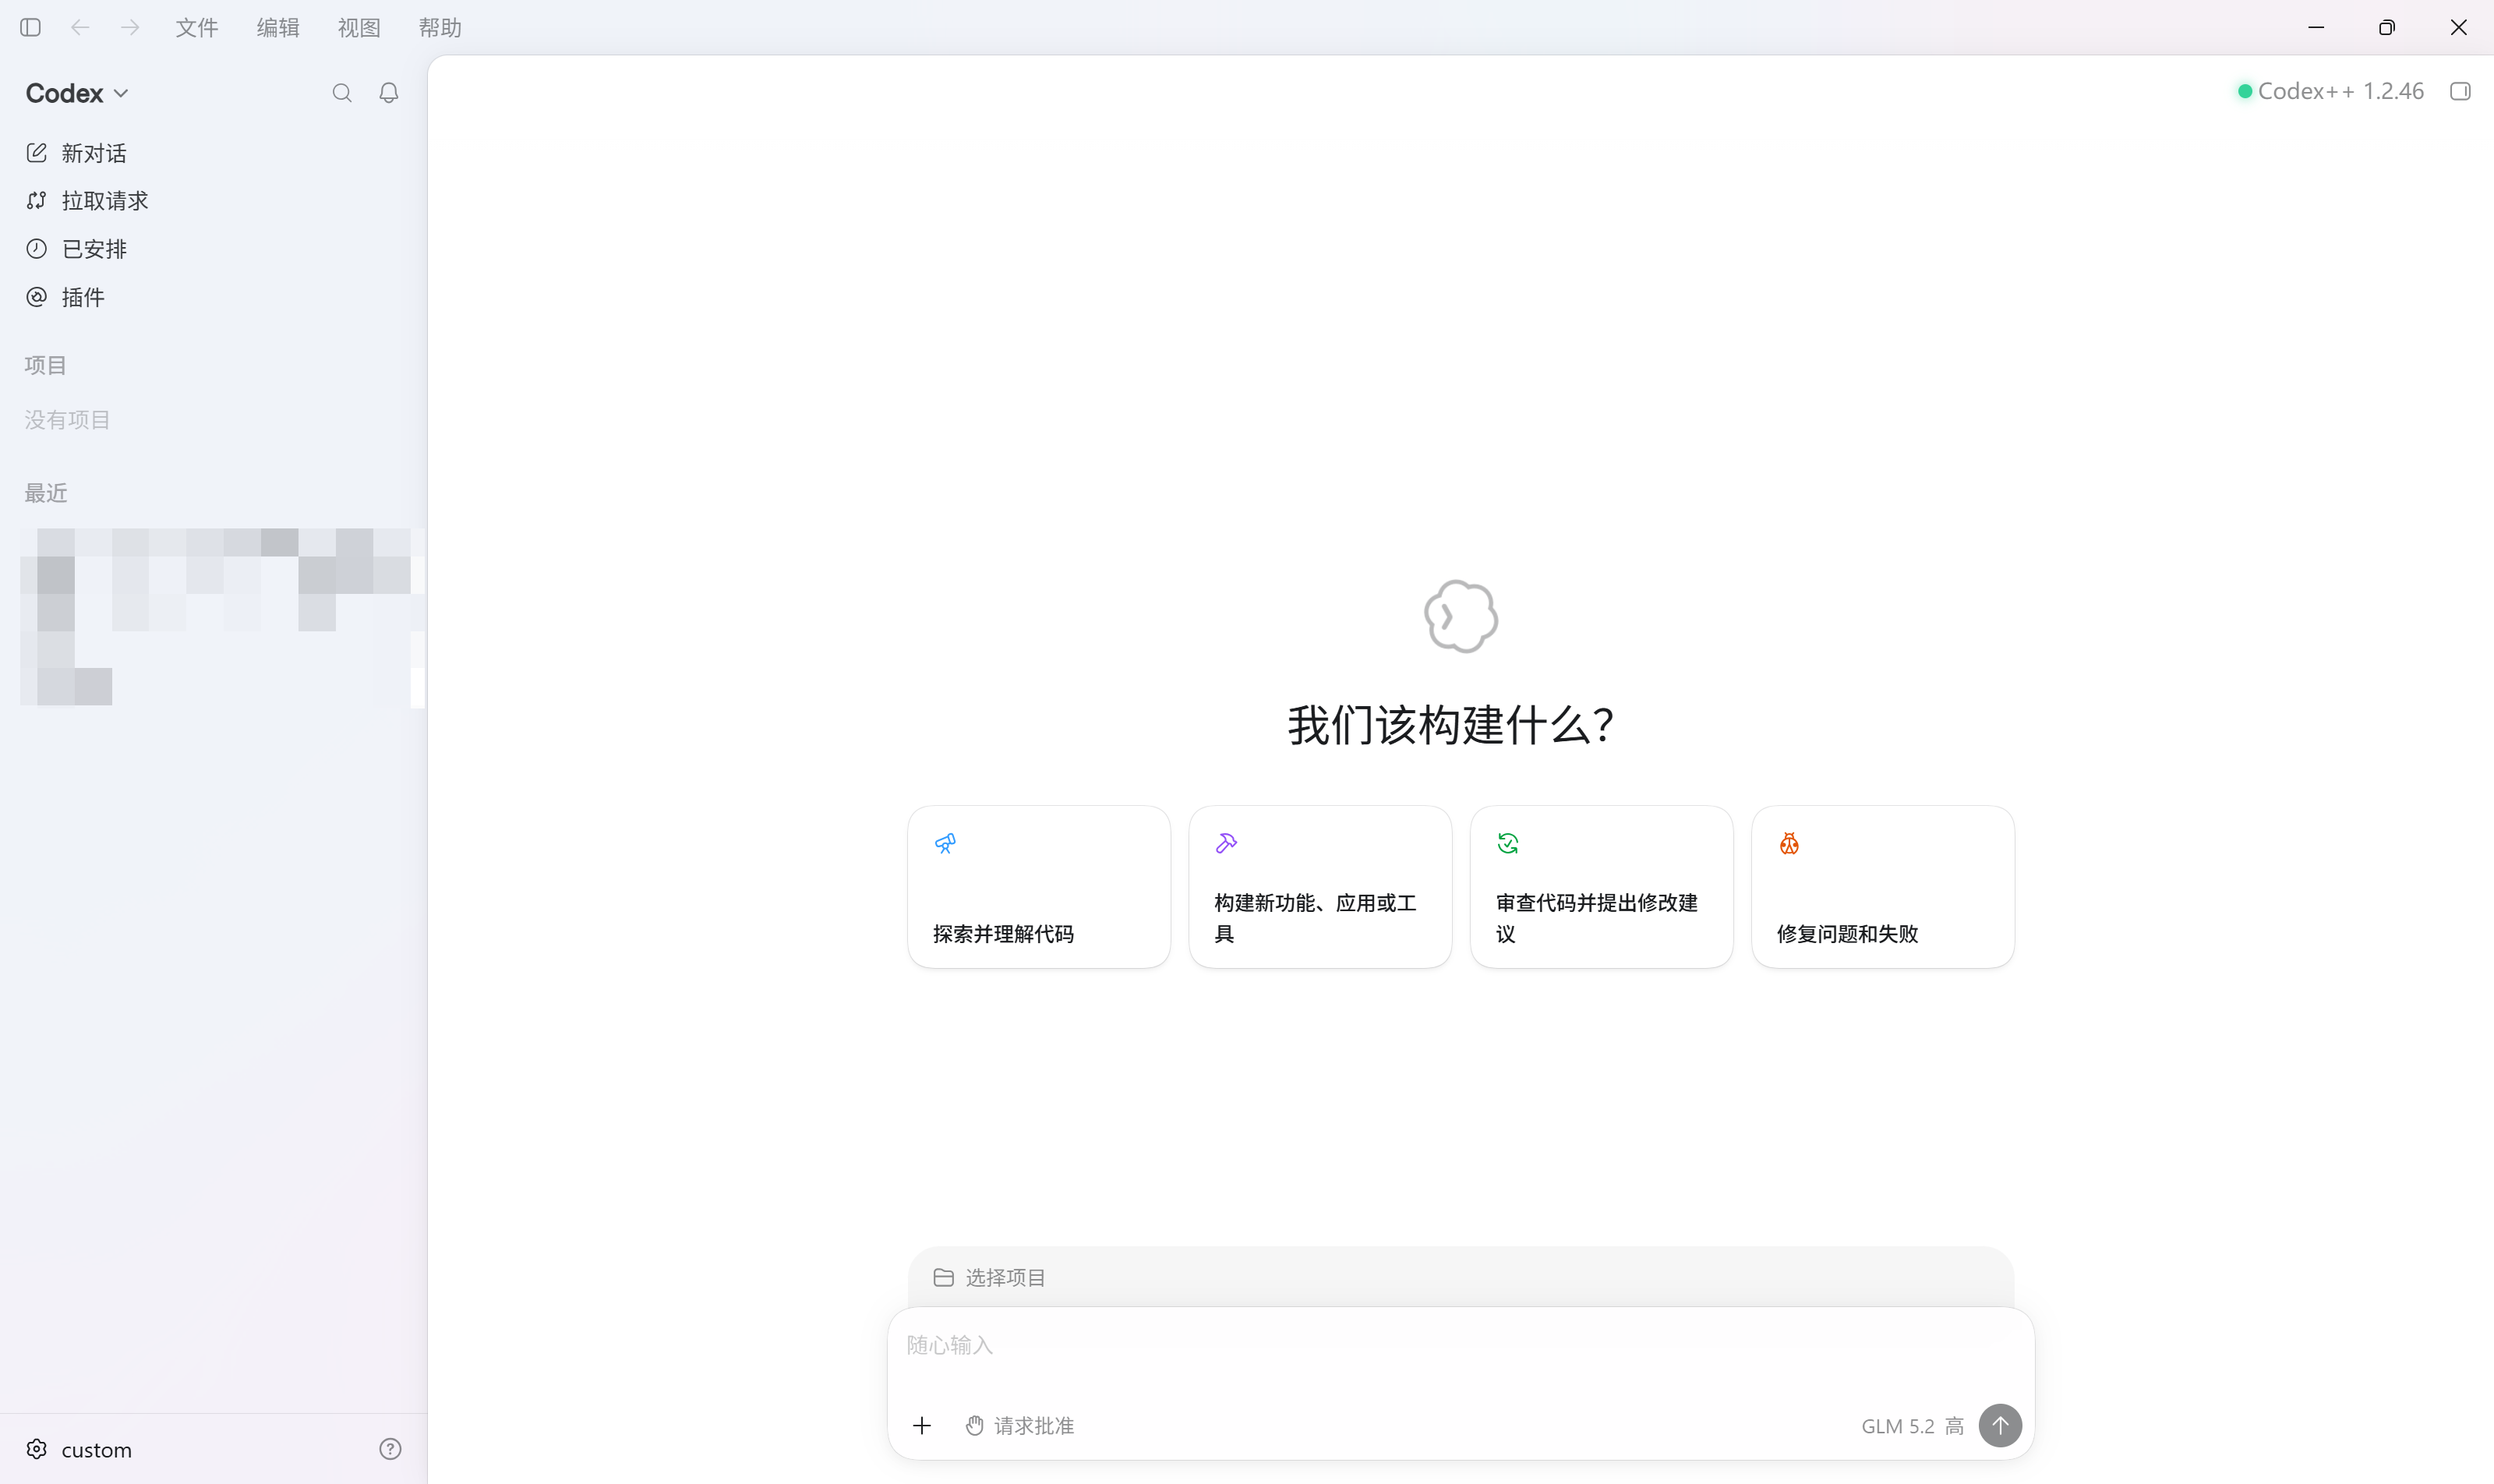2494x1484 pixels.
Task: Click the 最近 section header
Action: (46, 493)
